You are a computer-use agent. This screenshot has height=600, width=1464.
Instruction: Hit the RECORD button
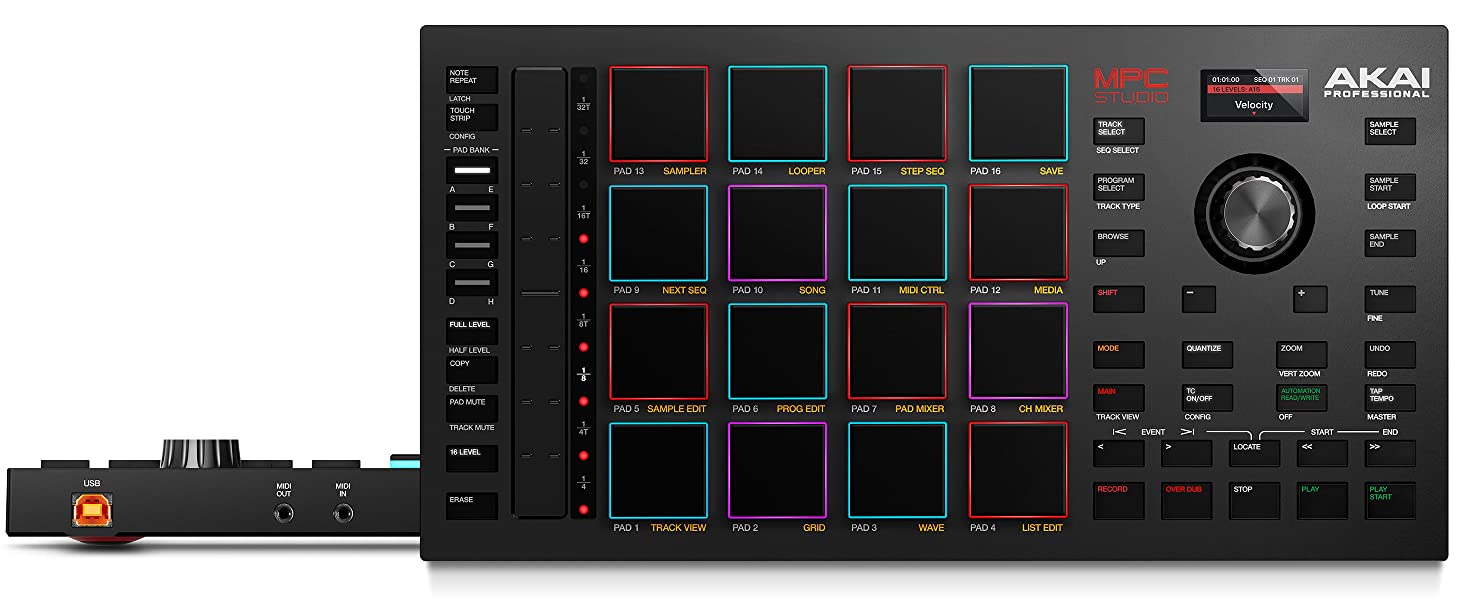[1118, 501]
